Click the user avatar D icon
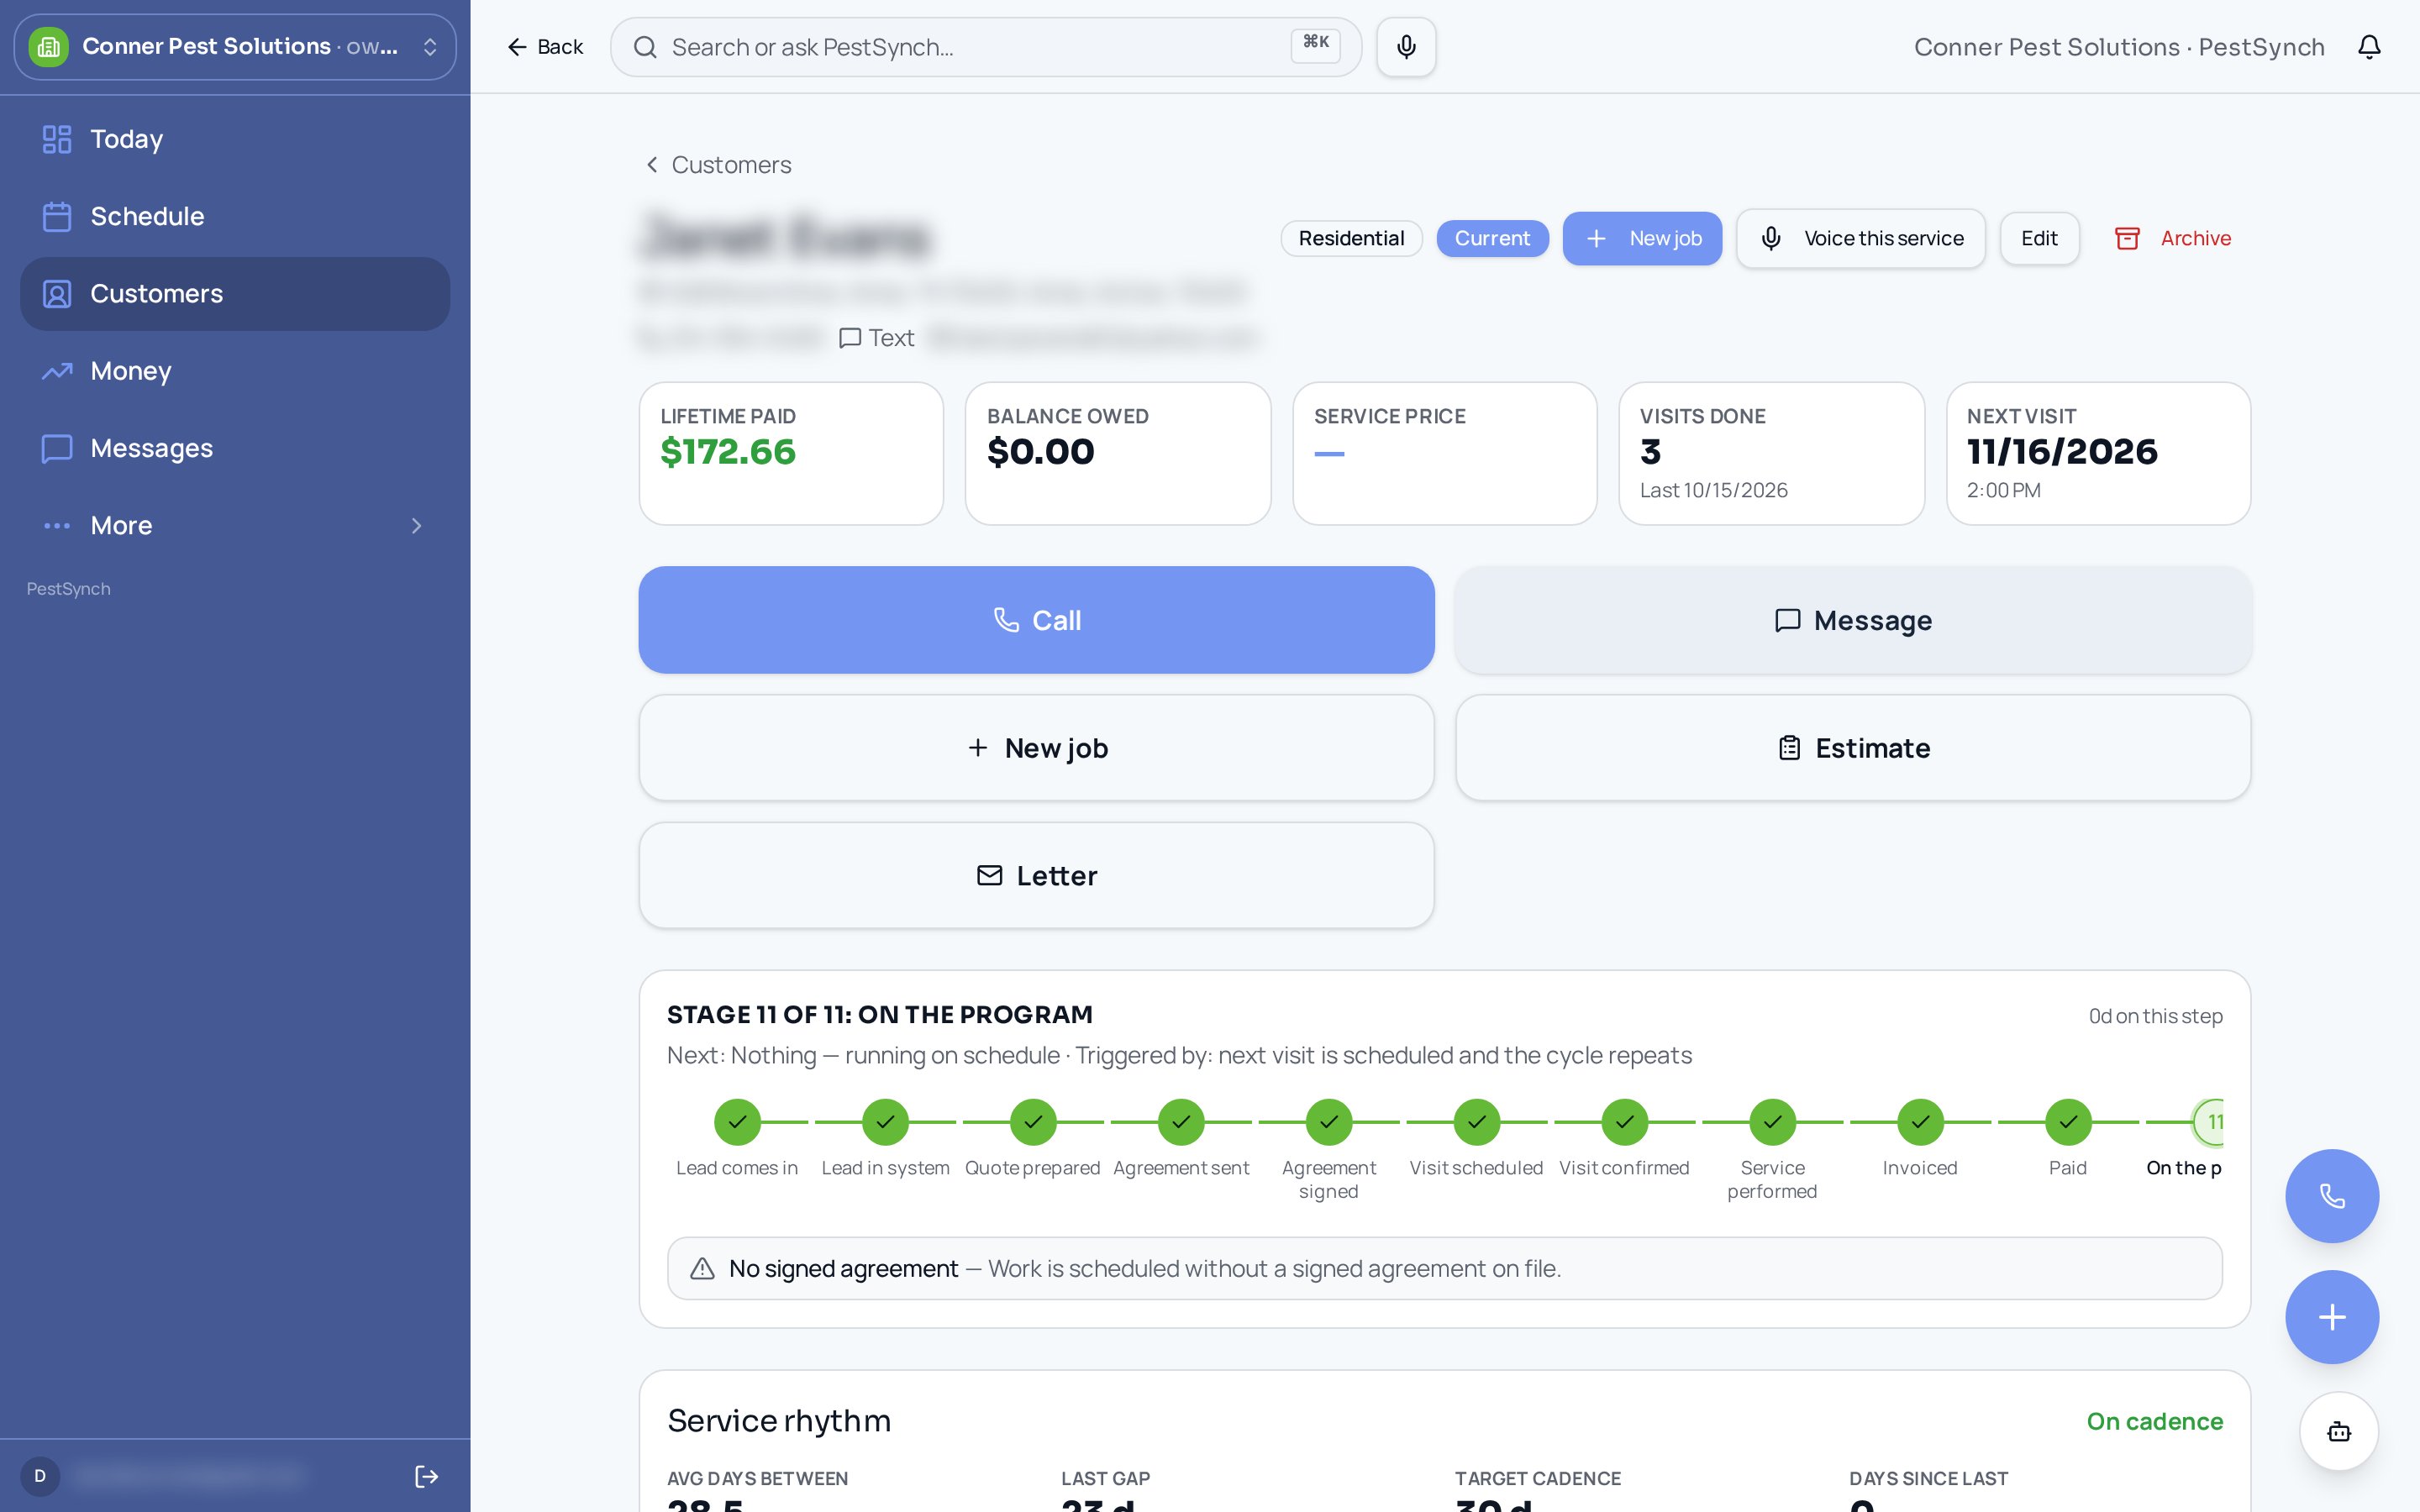Screen dimensions: 2420x1512 (x=40, y=1476)
